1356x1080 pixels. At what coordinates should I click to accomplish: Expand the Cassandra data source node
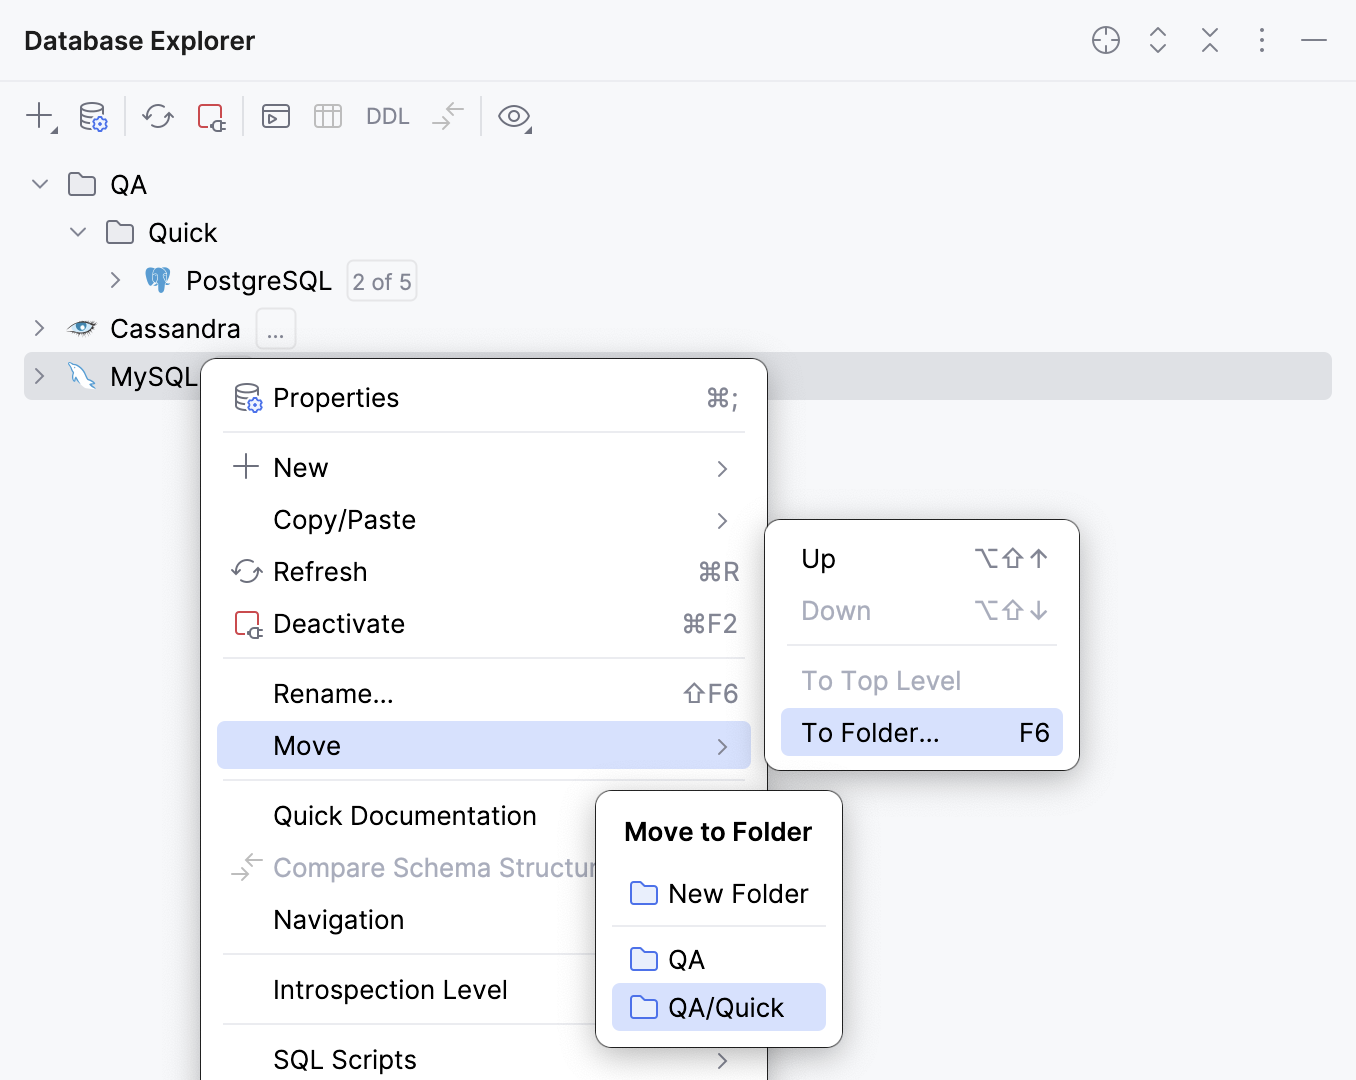point(39,328)
